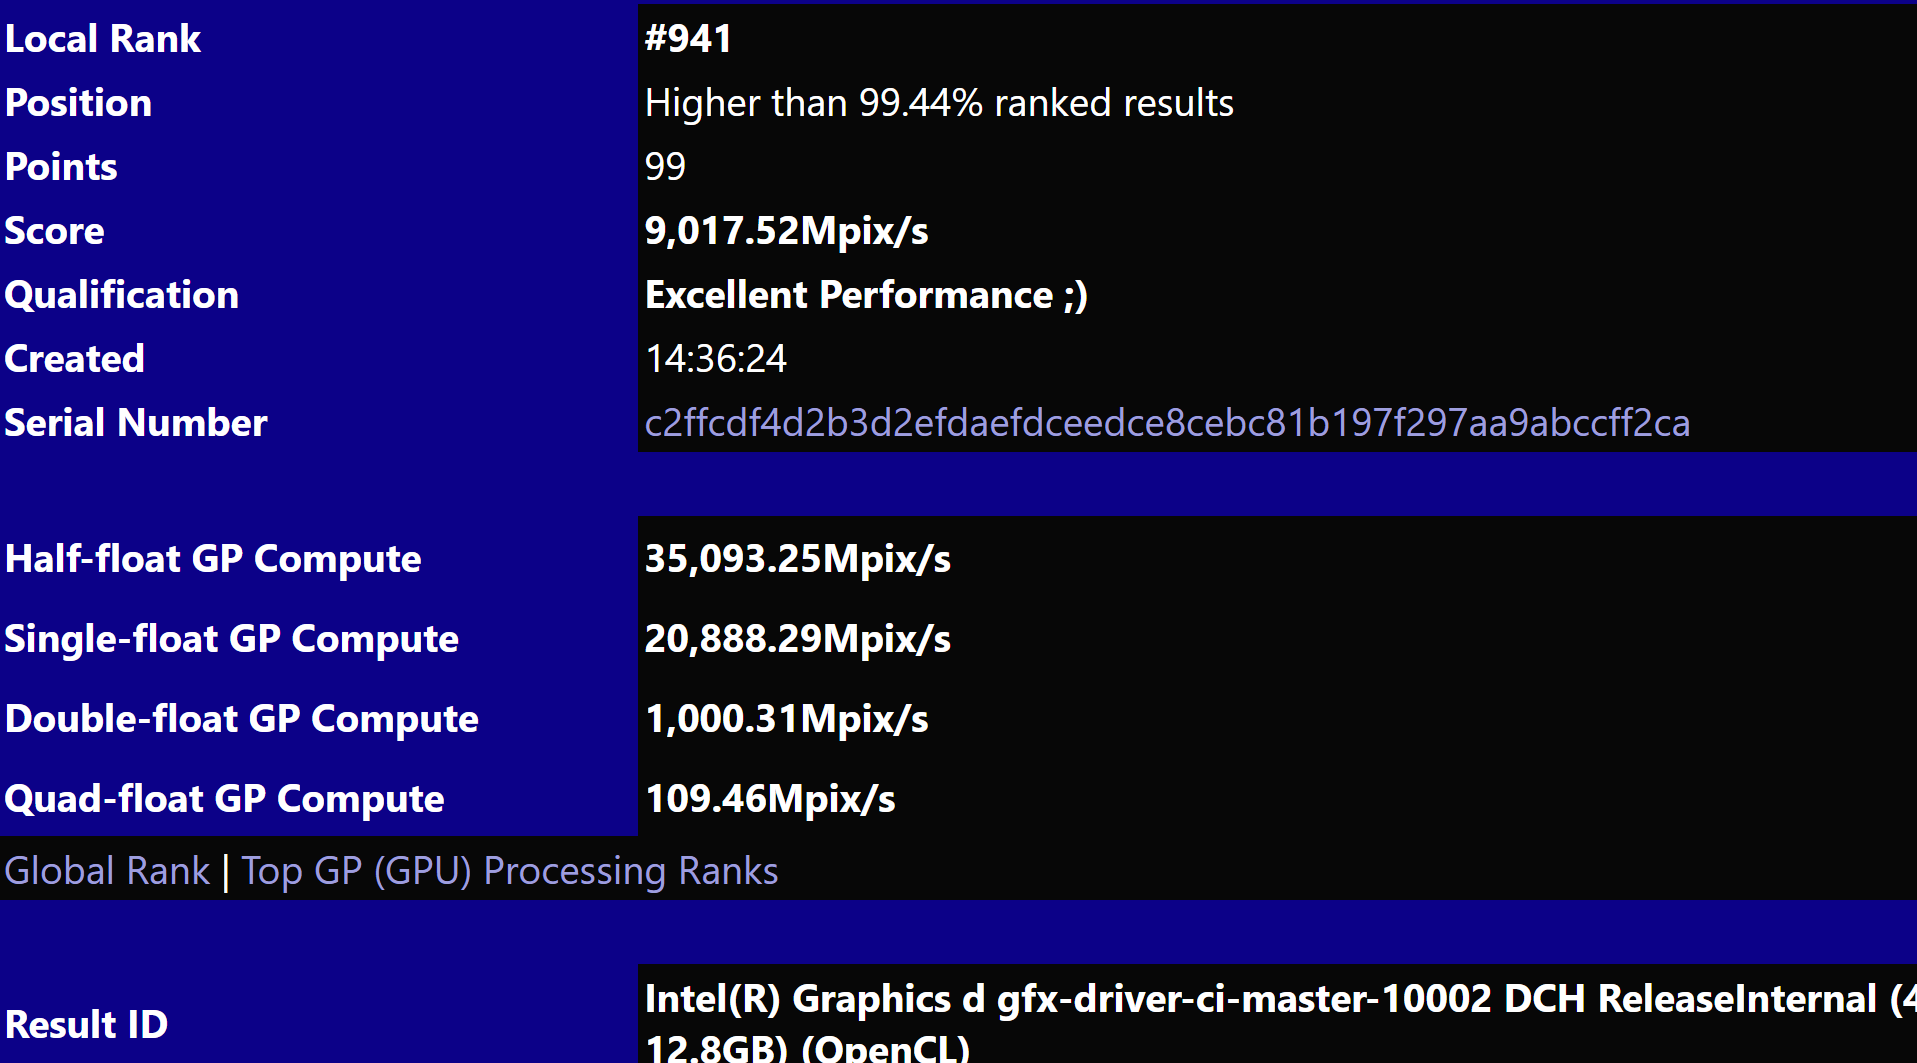The image size is (1917, 1063).
Task: Click the 20,888.29Mpix/s single-float value
Action: coord(797,639)
